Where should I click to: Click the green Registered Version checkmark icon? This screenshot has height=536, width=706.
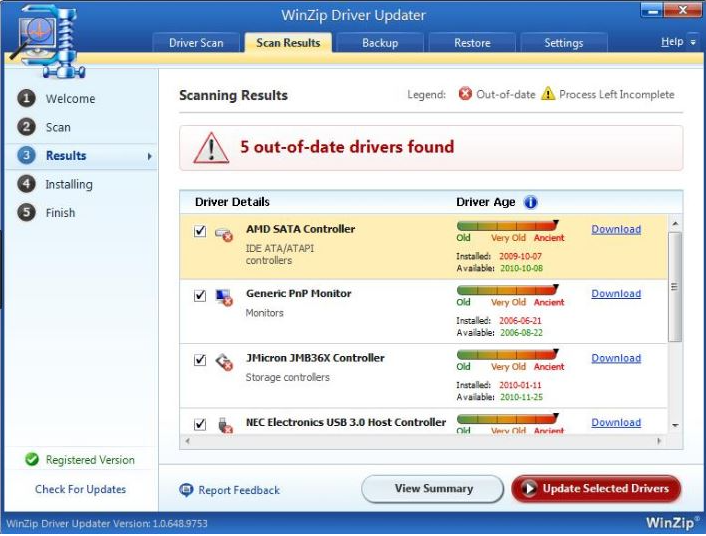click(30, 460)
